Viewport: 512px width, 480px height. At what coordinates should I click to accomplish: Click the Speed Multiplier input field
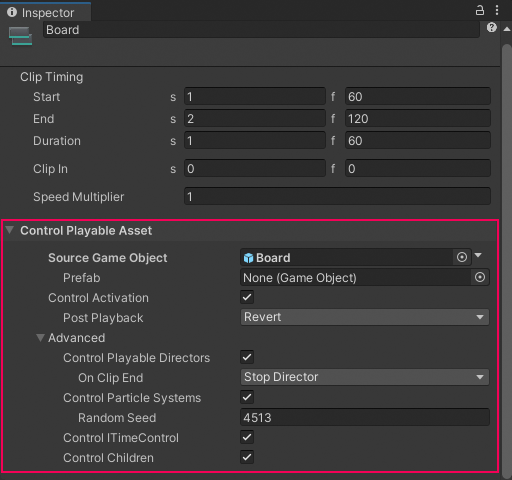point(337,196)
